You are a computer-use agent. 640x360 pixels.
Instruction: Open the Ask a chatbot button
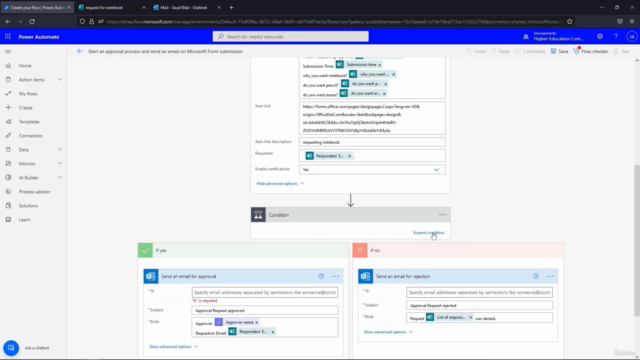coord(11,348)
